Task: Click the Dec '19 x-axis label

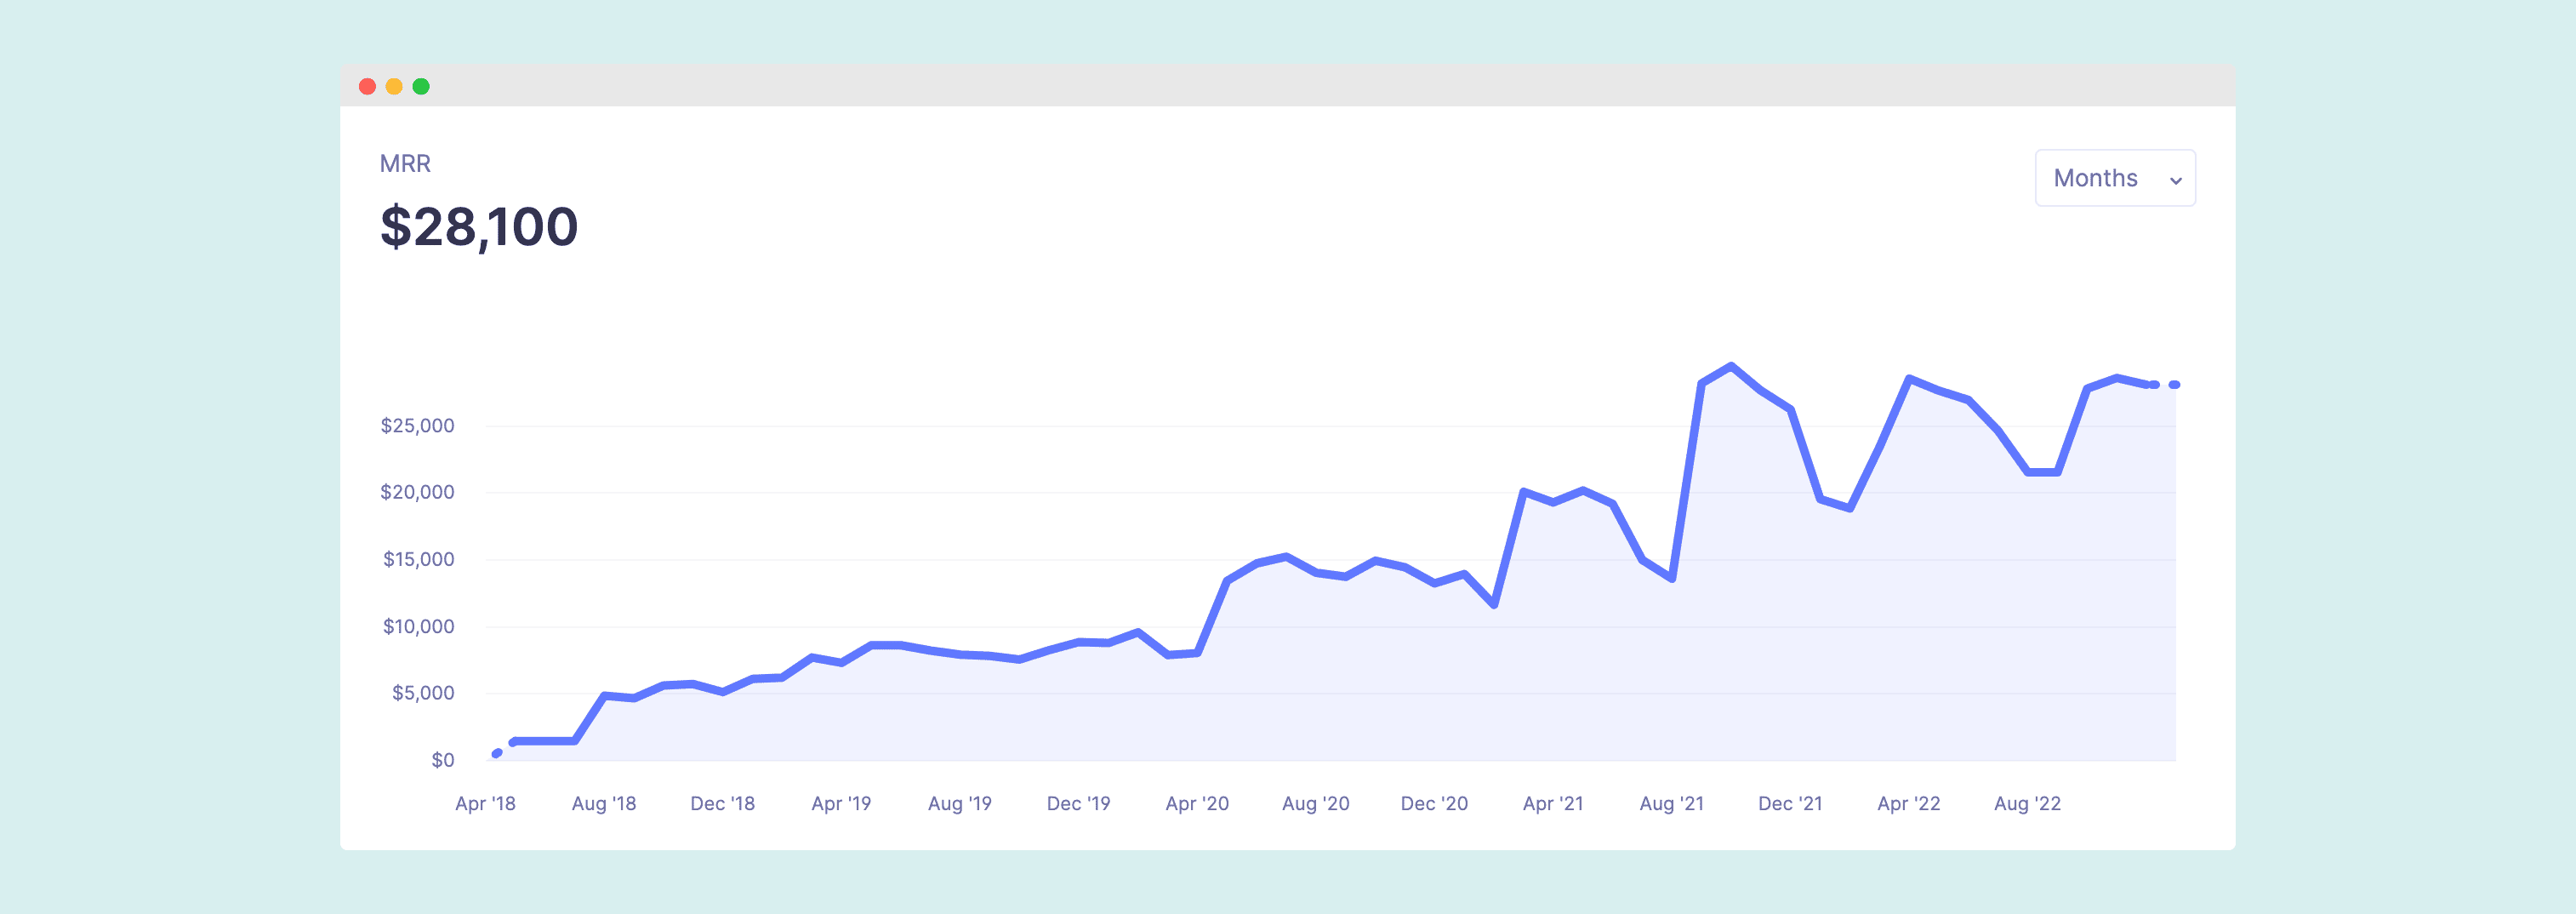Action: click(1078, 803)
